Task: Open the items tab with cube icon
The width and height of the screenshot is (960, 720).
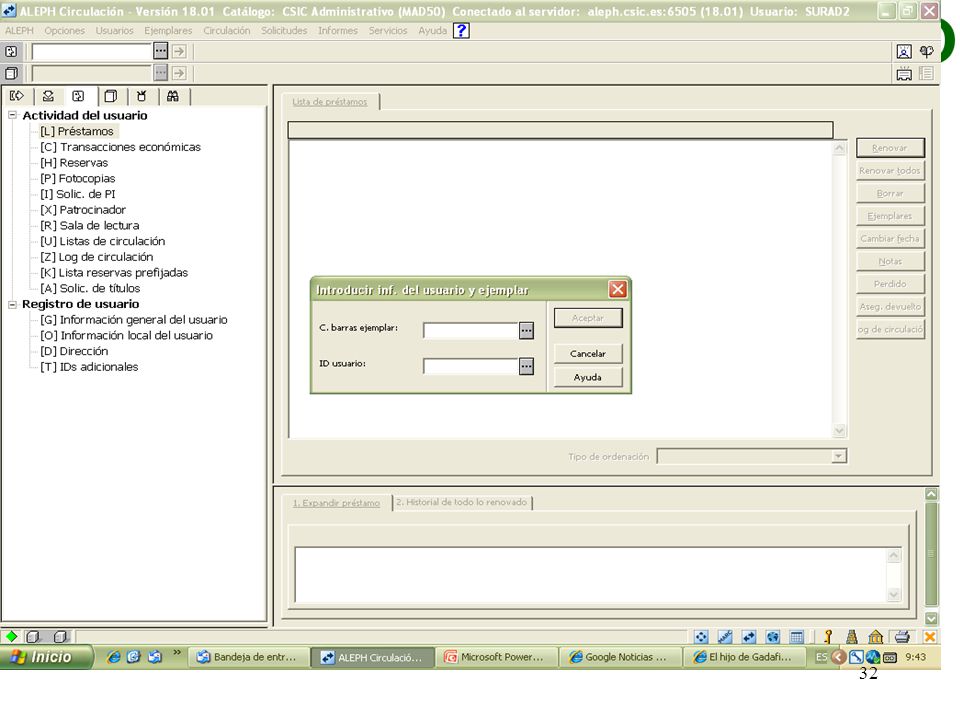Action: [111, 96]
